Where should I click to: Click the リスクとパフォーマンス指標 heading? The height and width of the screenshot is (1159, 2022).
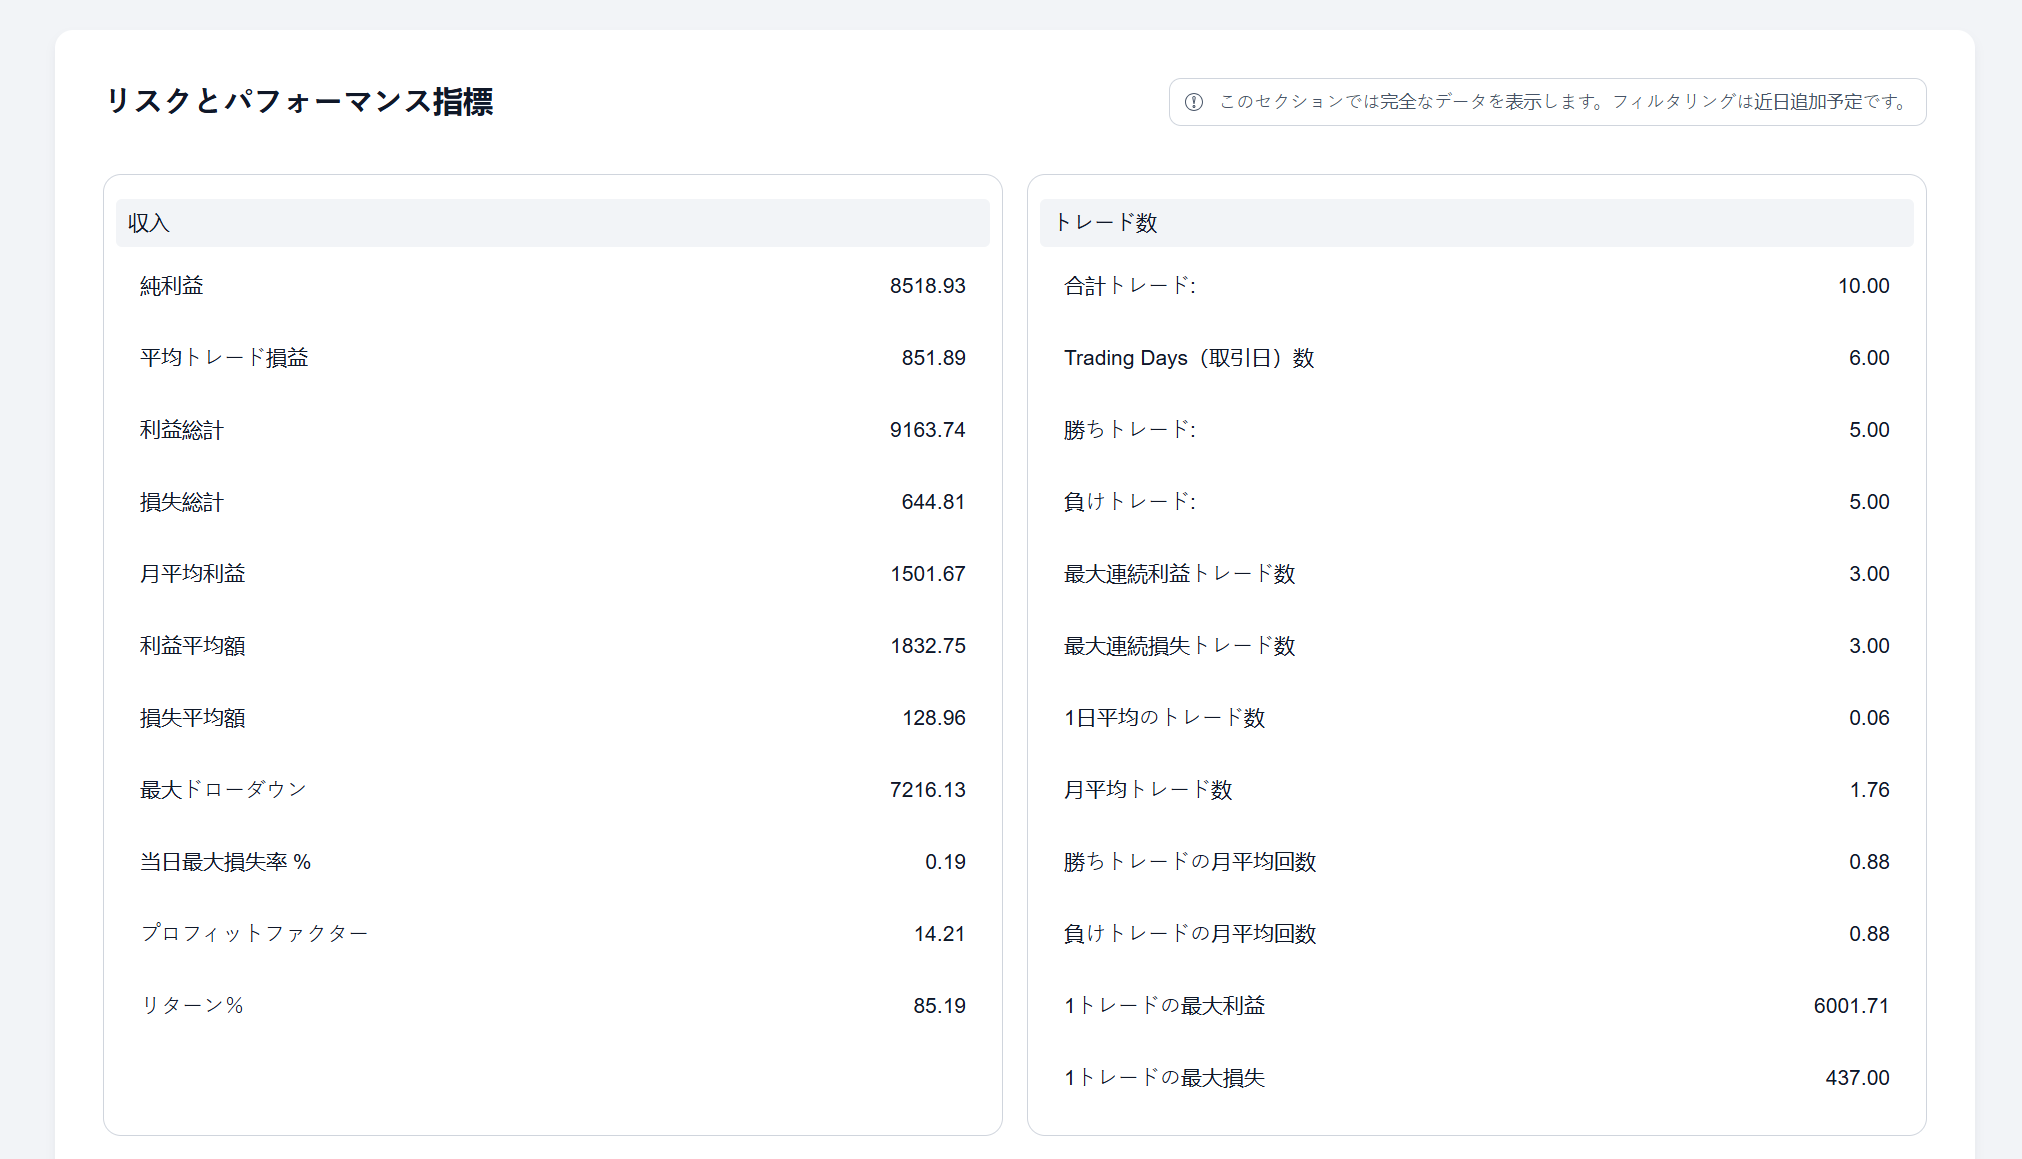pos(299,101)
